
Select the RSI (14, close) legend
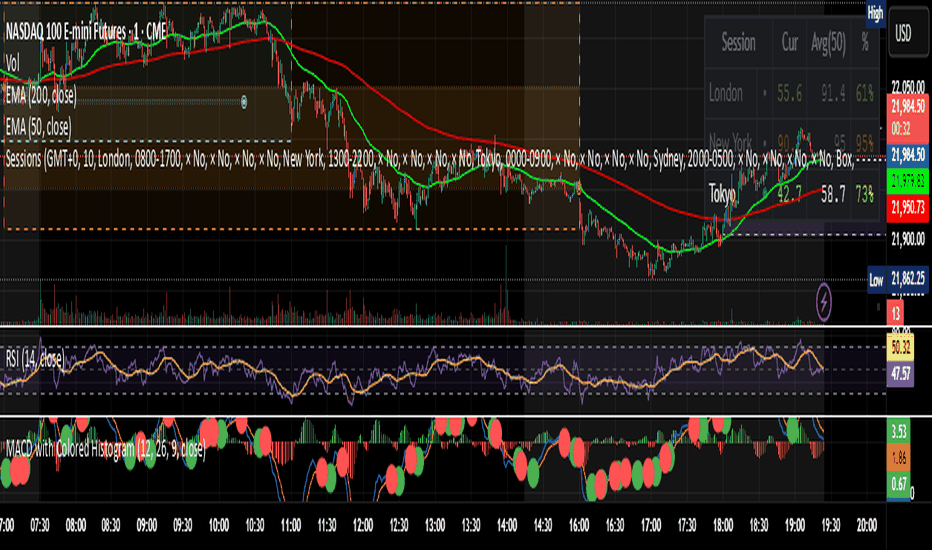pyautogui.click(x=35, y=359)
